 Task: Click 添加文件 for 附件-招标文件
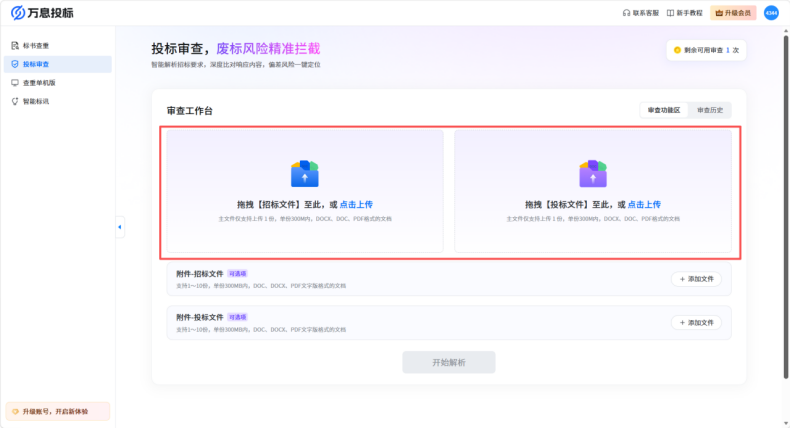(696, 279)
